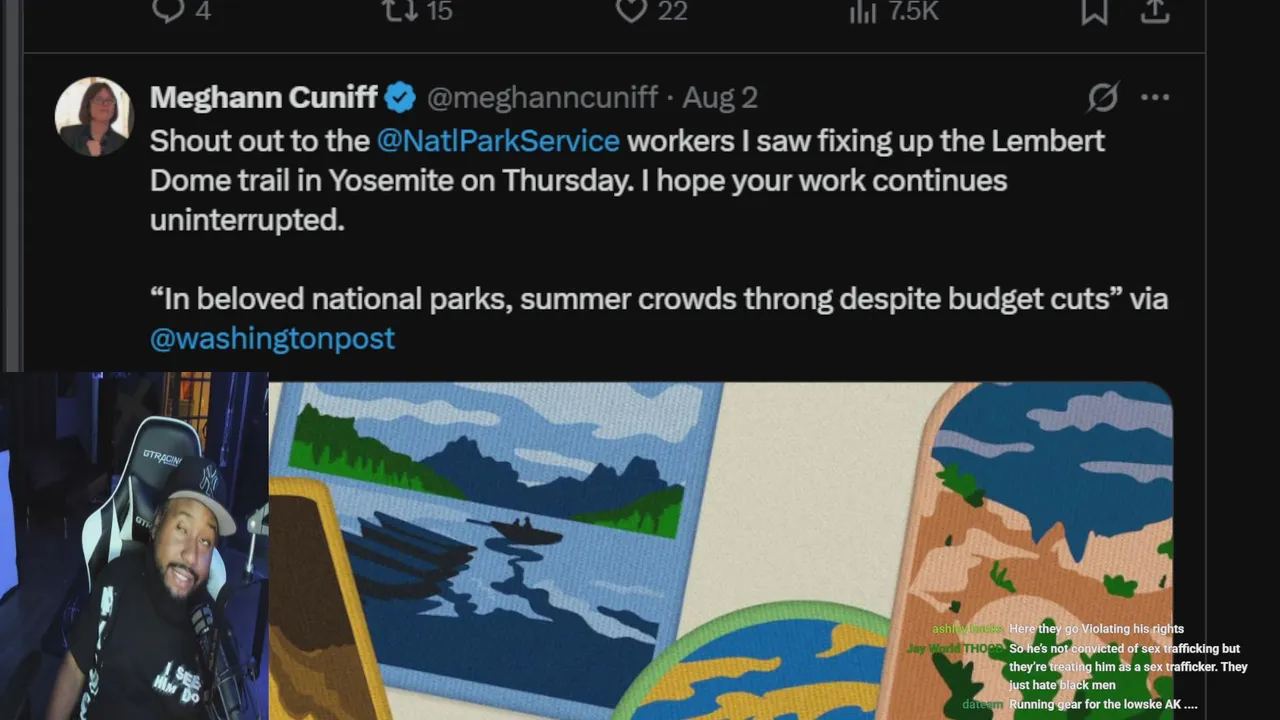The height and width of the screenshot is (720, 1280).
Task: Click the Grok slashed-circle icon
Action: coord(1103,97)
